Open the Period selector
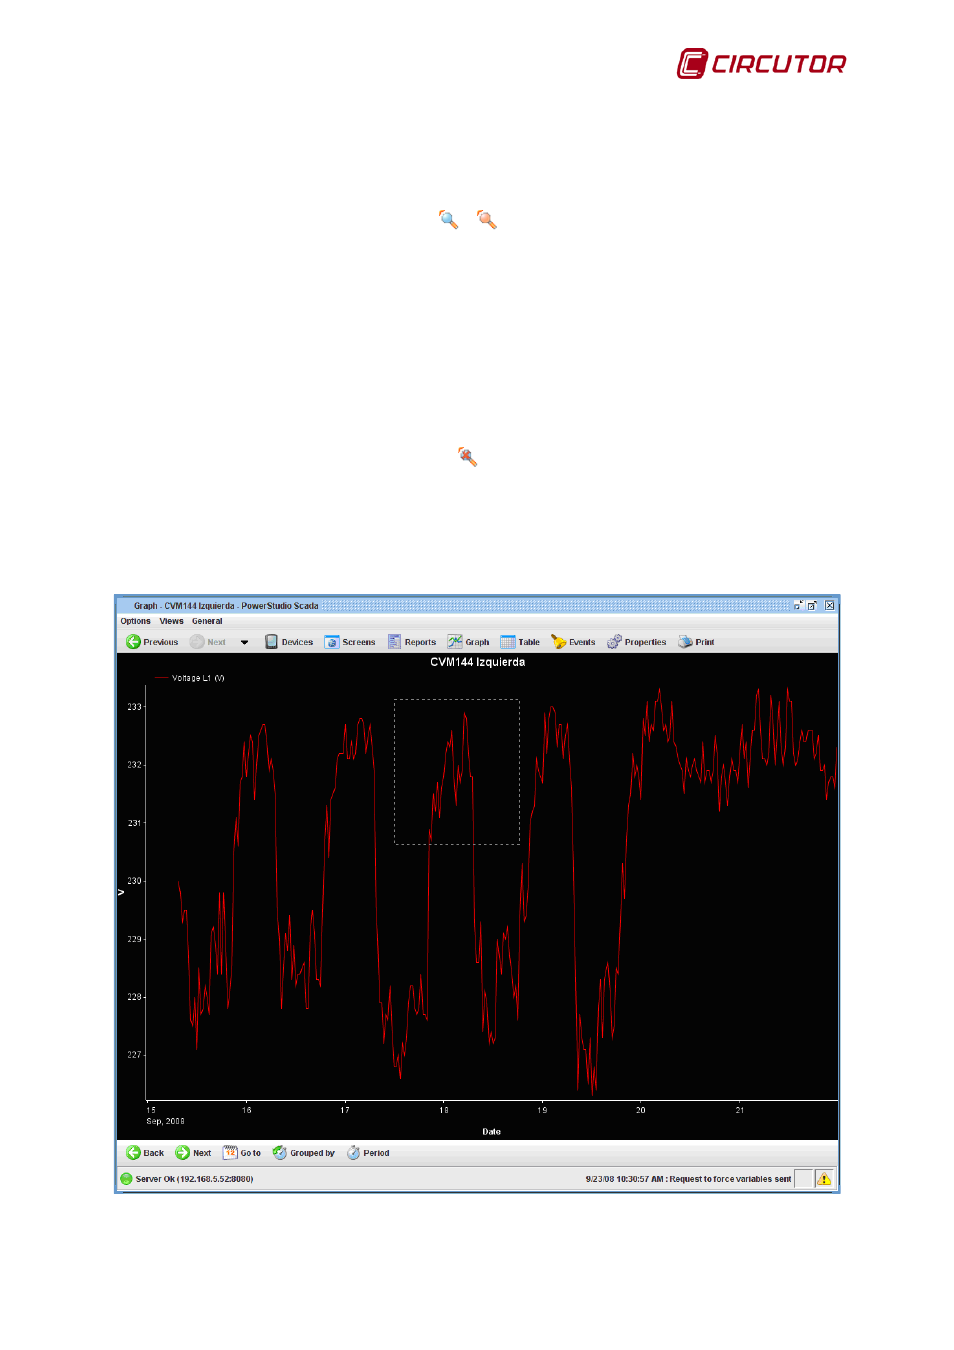Screen dimensions: 954x1350 [368, 1153]
